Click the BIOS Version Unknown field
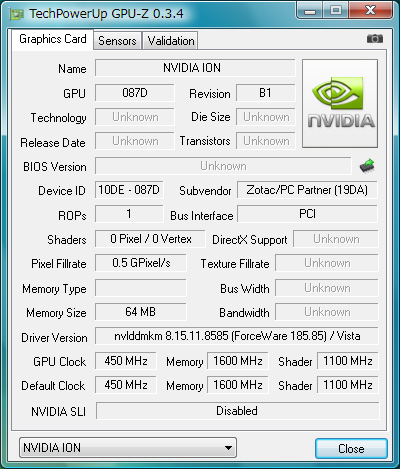The height and width of the screenshot is (469, 400). click(x=223, y=166)
